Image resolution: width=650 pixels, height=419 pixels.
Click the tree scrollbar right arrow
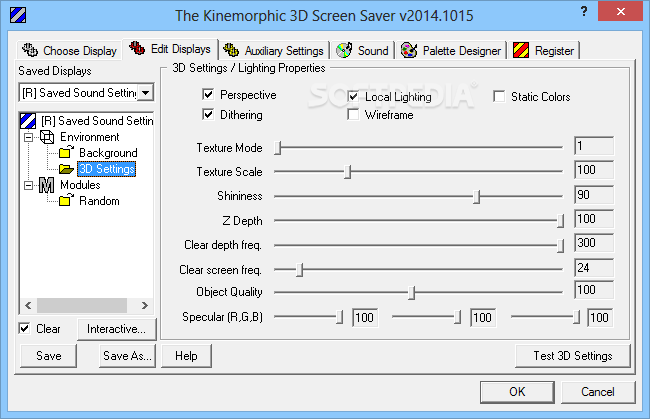[x=144, y=305]
